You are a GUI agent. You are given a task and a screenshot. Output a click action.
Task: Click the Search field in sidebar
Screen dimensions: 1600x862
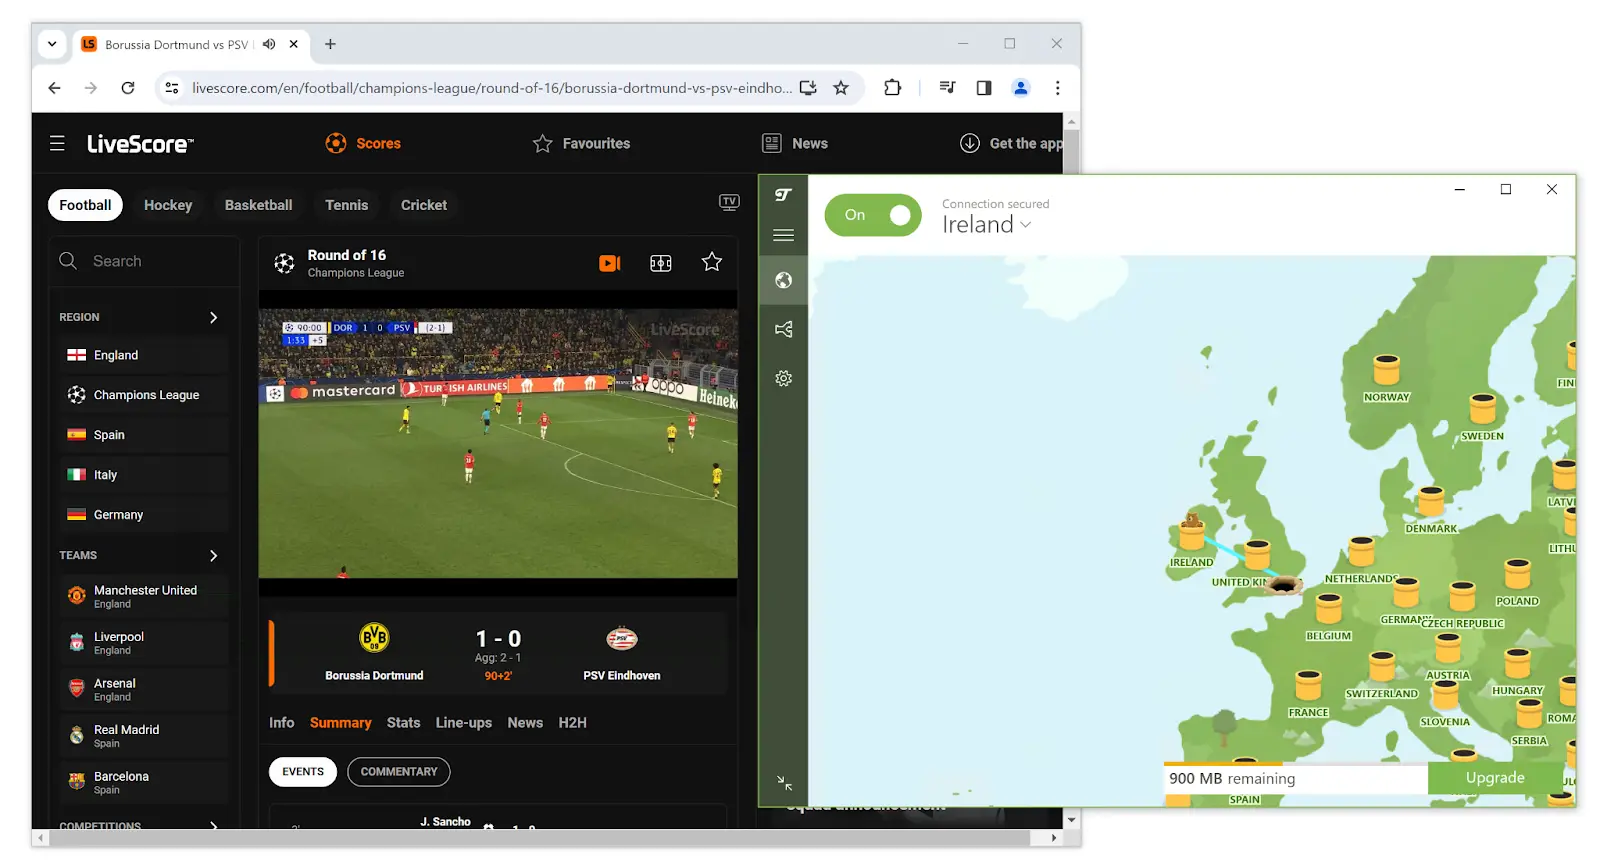click(x=144, y=261)
